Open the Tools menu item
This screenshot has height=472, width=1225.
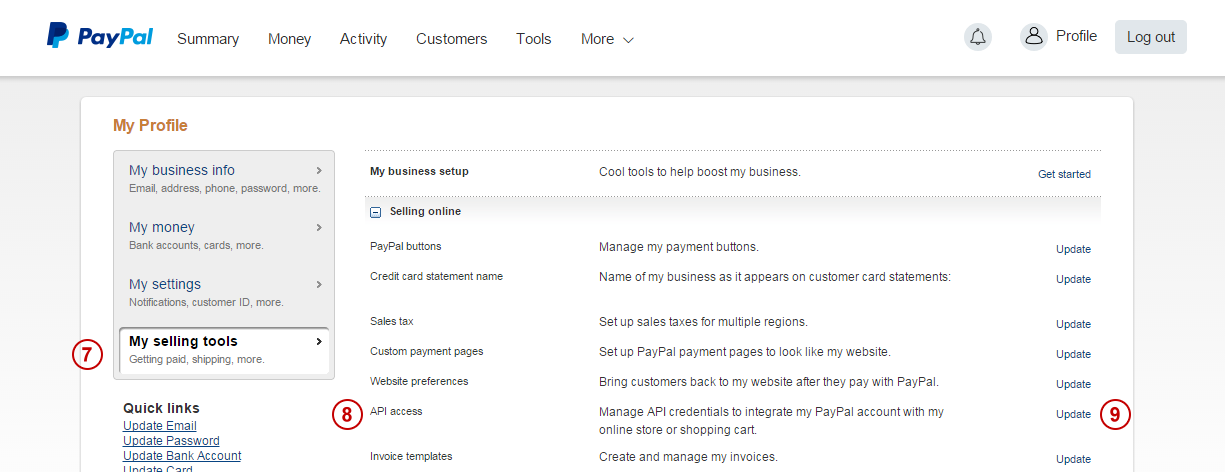pyautogui.click(x=533, y=39)
